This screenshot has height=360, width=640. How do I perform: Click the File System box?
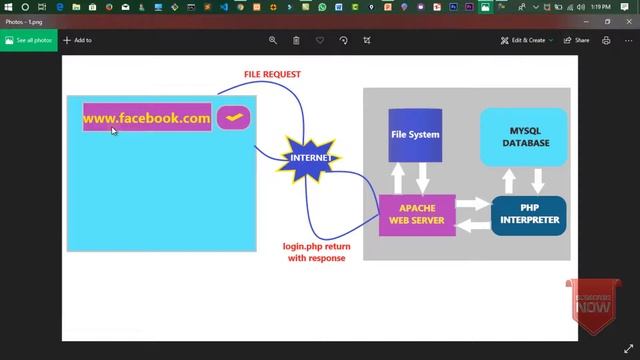415,135
